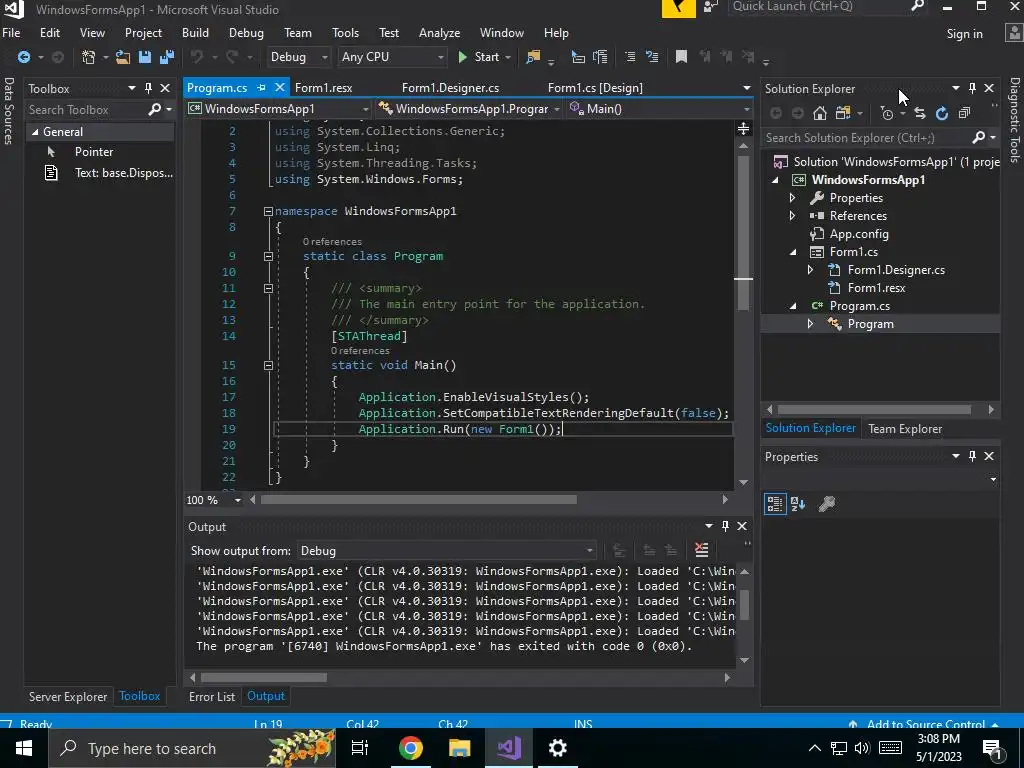Open the Build menu

195,33
